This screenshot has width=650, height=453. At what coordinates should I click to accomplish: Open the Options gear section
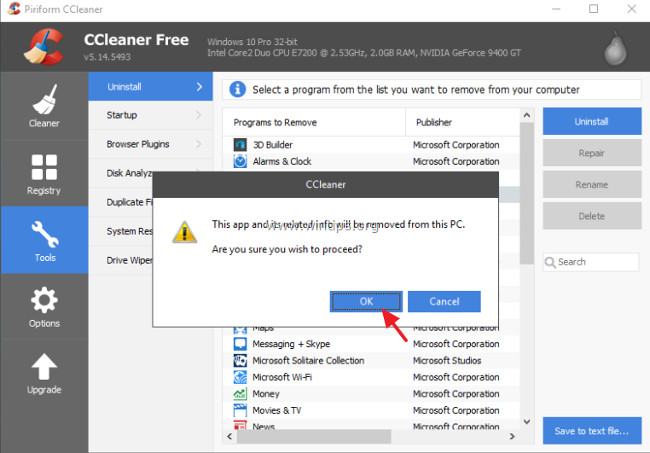point(44,306)
